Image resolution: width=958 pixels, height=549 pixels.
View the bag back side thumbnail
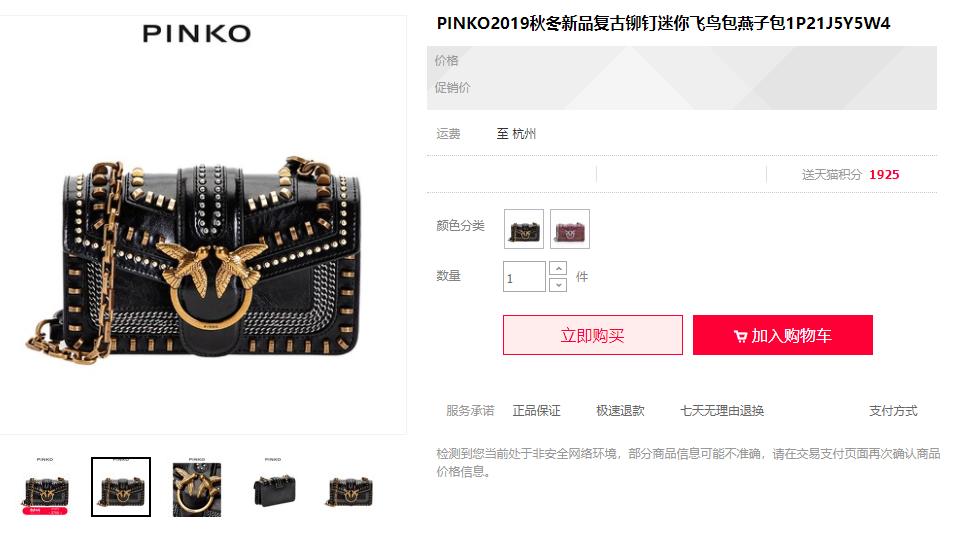tap(273, 487)
